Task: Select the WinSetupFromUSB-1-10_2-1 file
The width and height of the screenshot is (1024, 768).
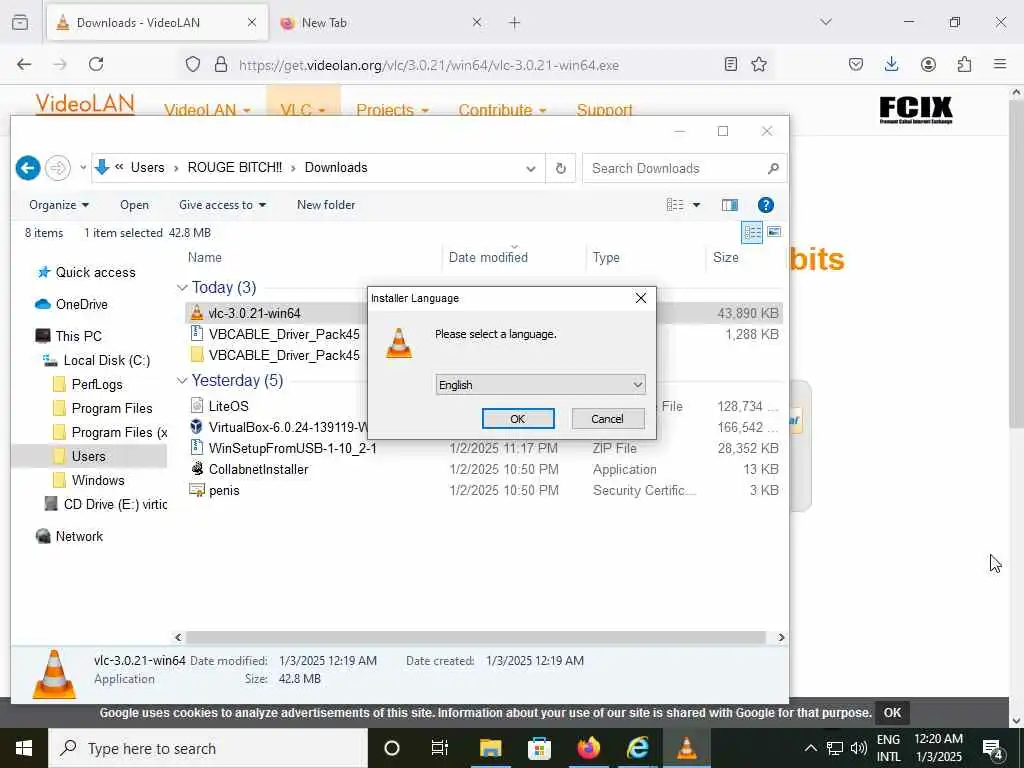Action: click(292, 449)
